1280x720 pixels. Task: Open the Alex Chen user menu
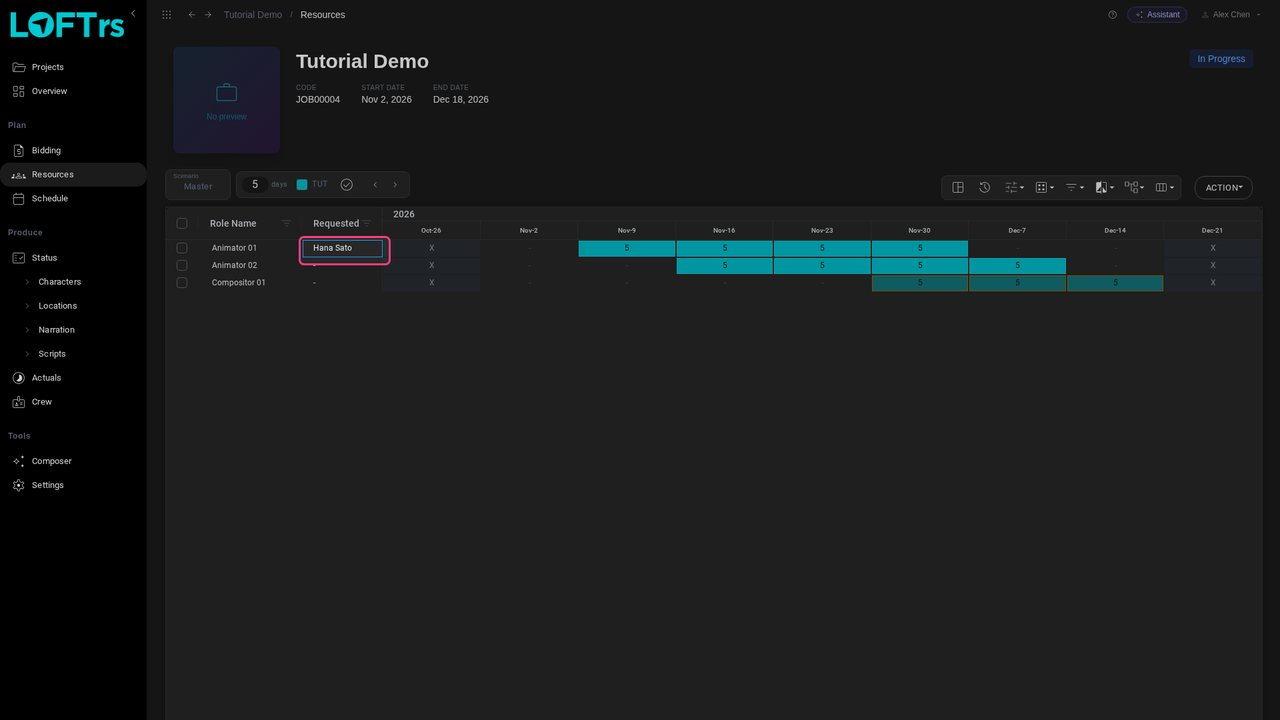1231,15
